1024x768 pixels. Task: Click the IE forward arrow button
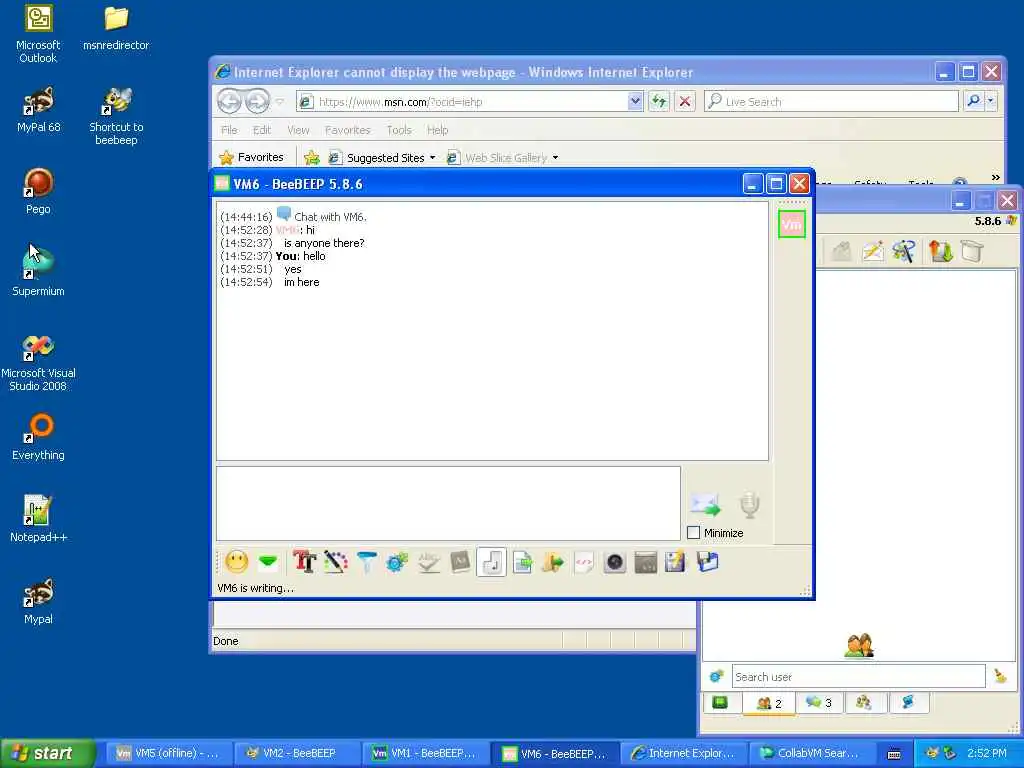(x=257, y=101)
